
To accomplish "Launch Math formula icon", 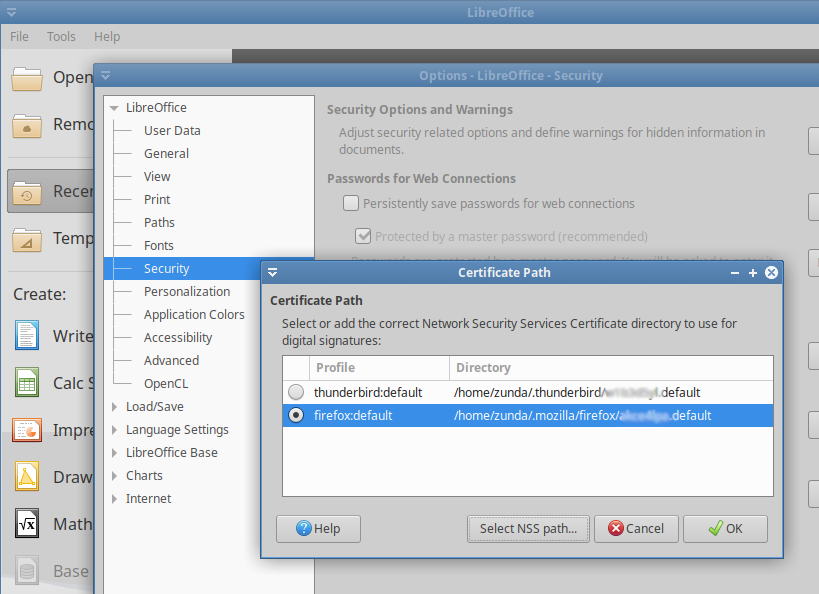I will pos(27,523).
